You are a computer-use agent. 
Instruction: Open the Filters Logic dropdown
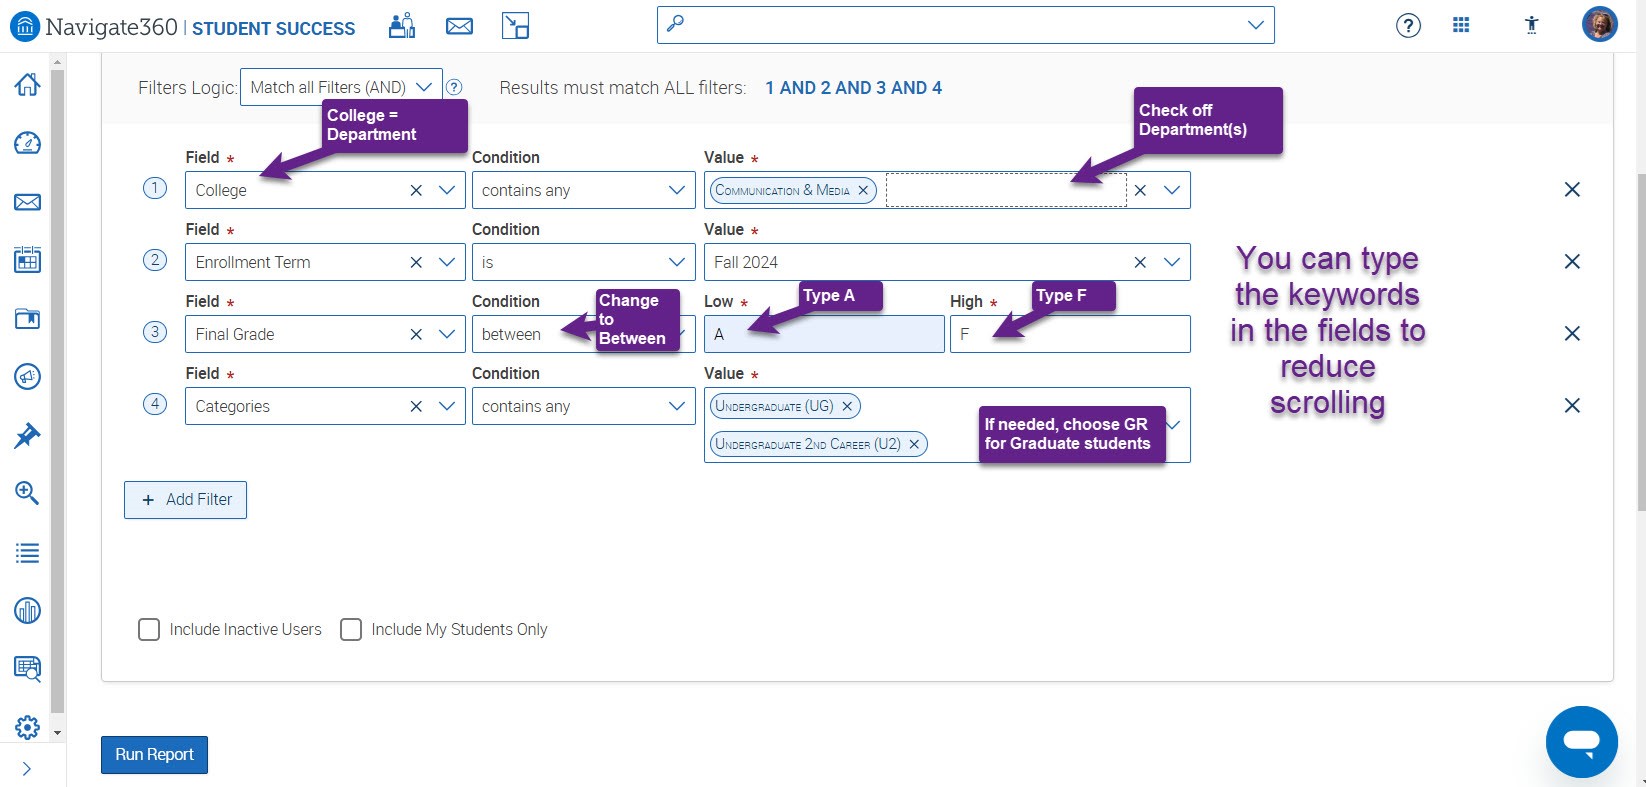coord(340,88)
